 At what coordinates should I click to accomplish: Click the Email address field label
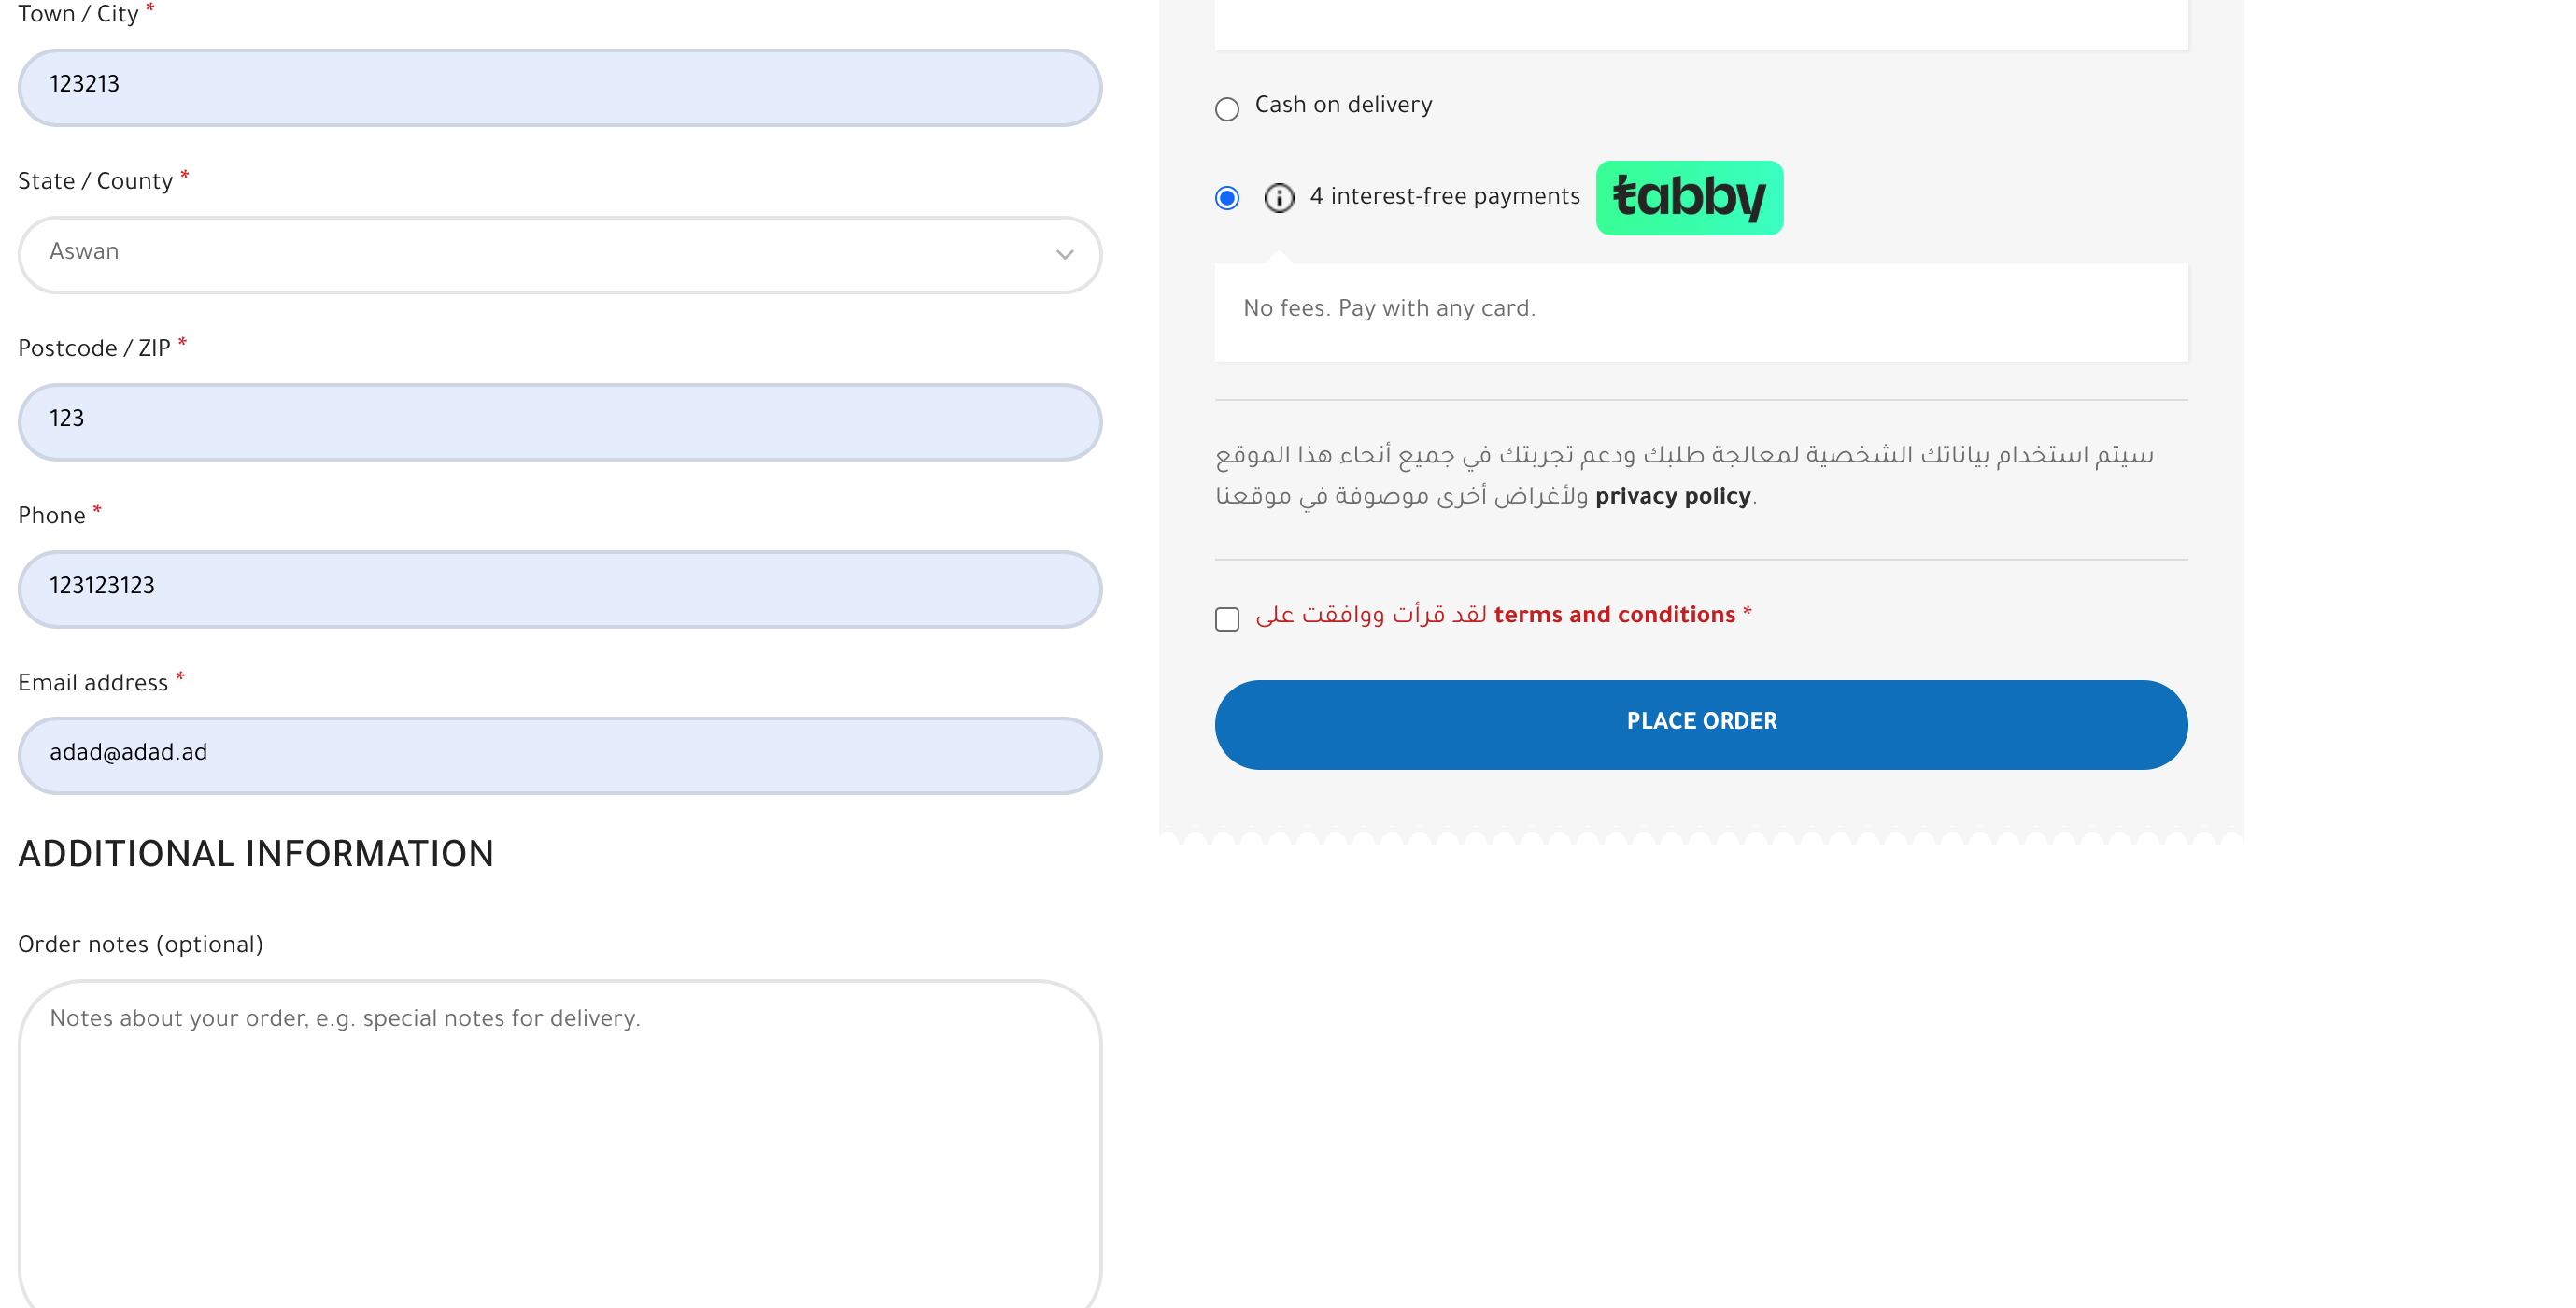(93, 682)
